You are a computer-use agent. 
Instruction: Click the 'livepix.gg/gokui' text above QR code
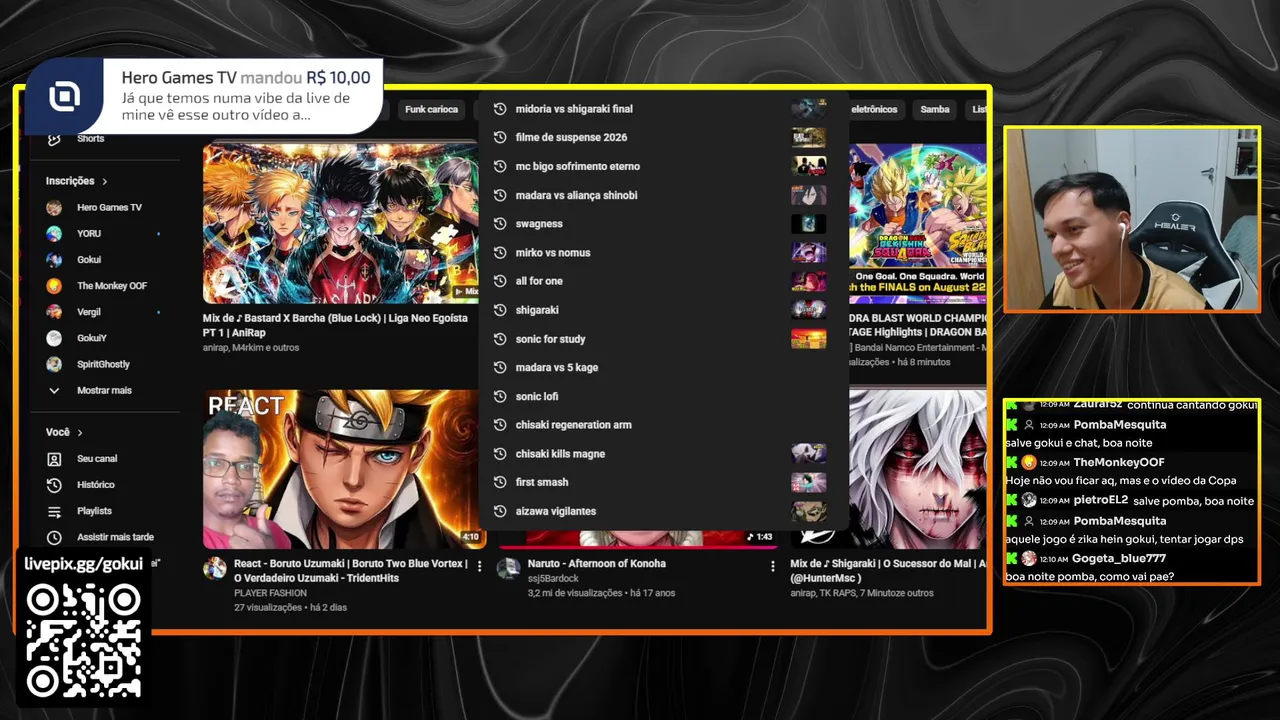83,564
